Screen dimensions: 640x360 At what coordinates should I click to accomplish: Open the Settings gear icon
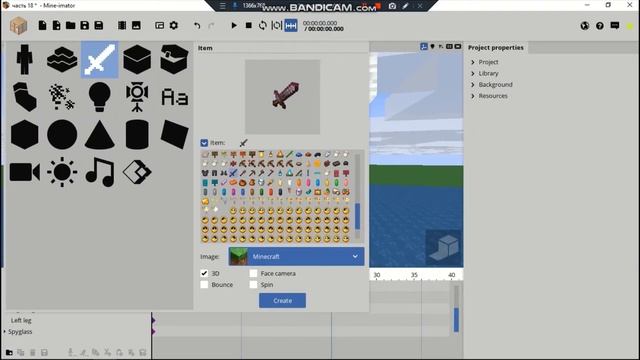[173, 25]
